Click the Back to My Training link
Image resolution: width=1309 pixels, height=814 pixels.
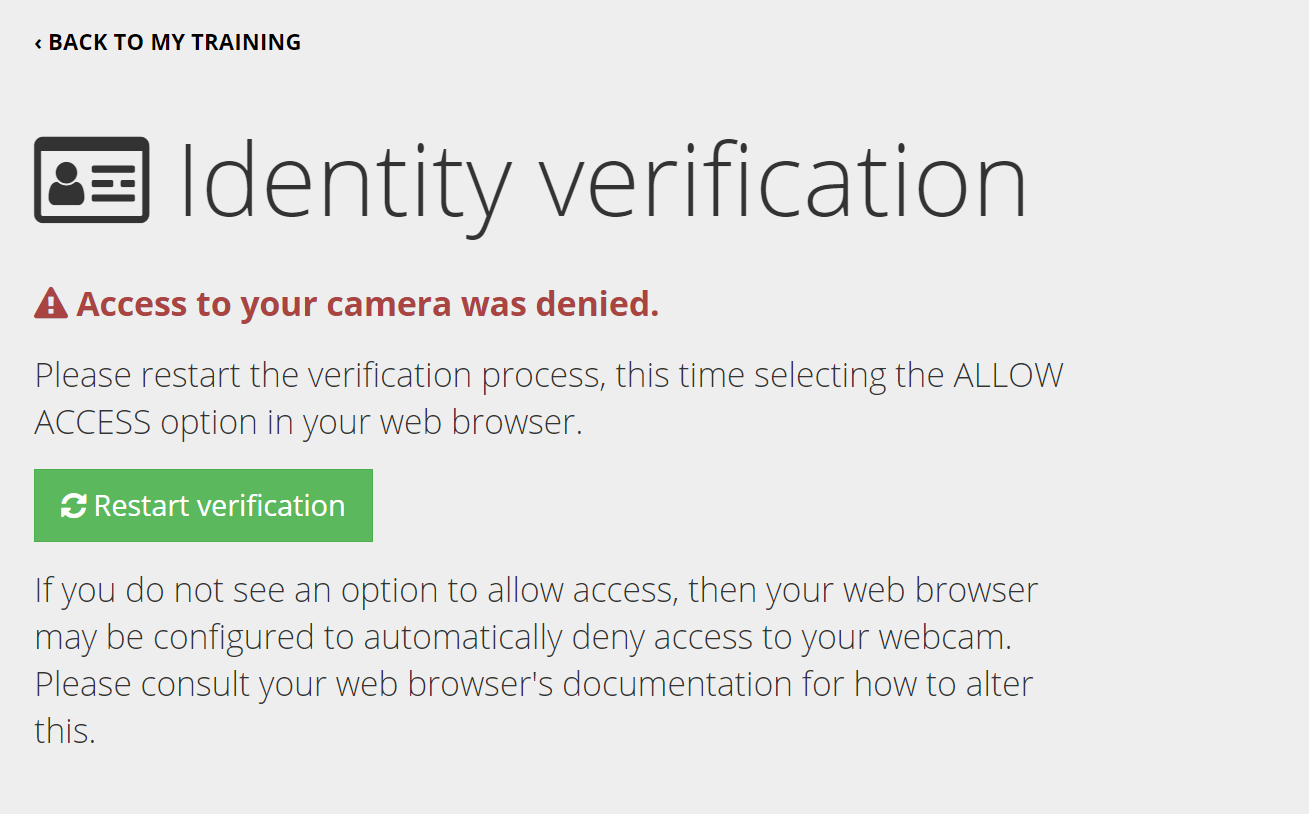point(168,42)
